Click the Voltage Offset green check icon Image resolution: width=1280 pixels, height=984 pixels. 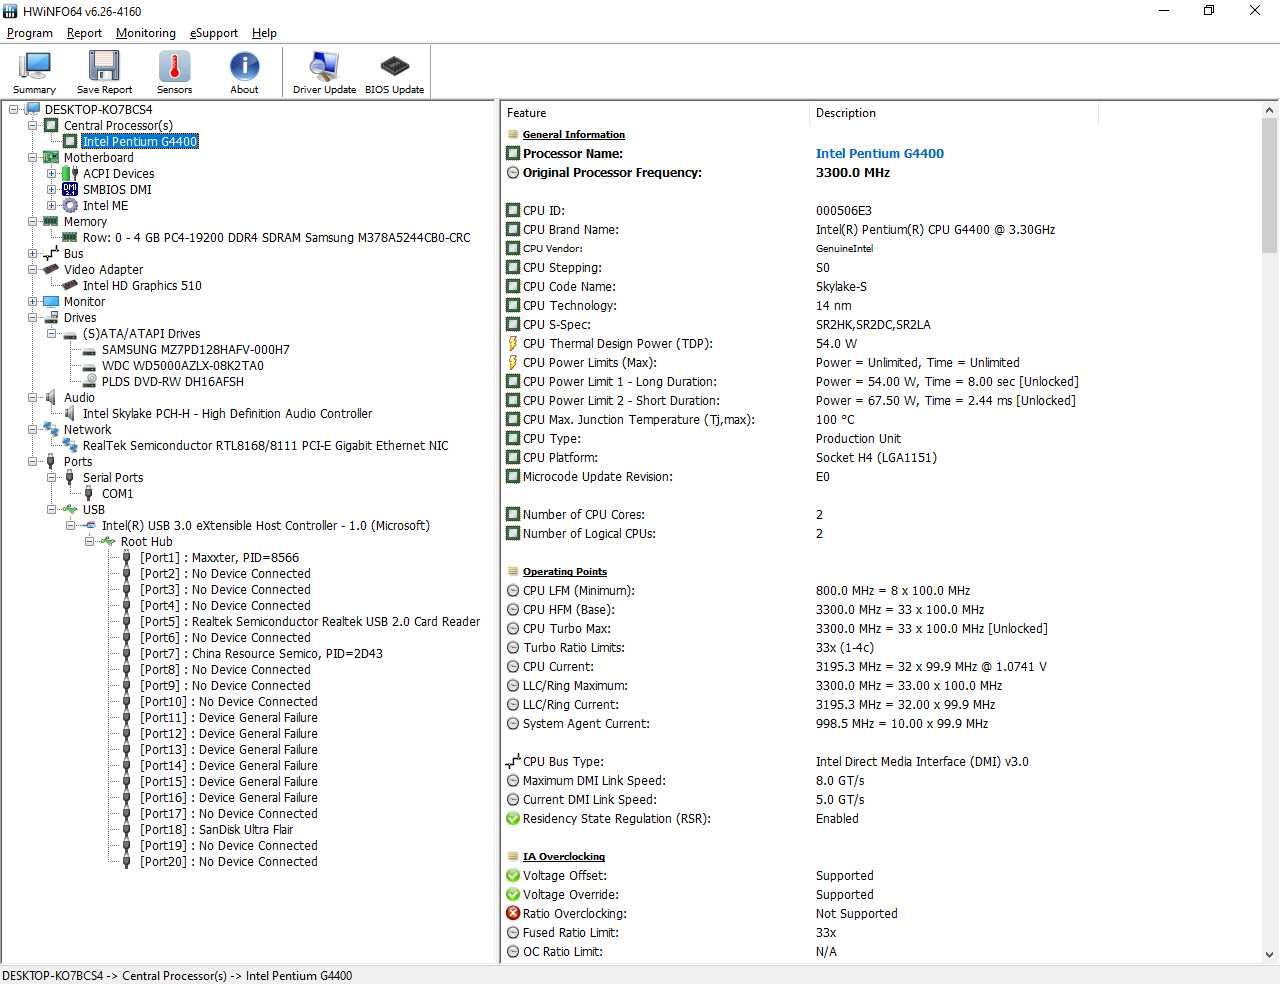[x=513, y=875]
